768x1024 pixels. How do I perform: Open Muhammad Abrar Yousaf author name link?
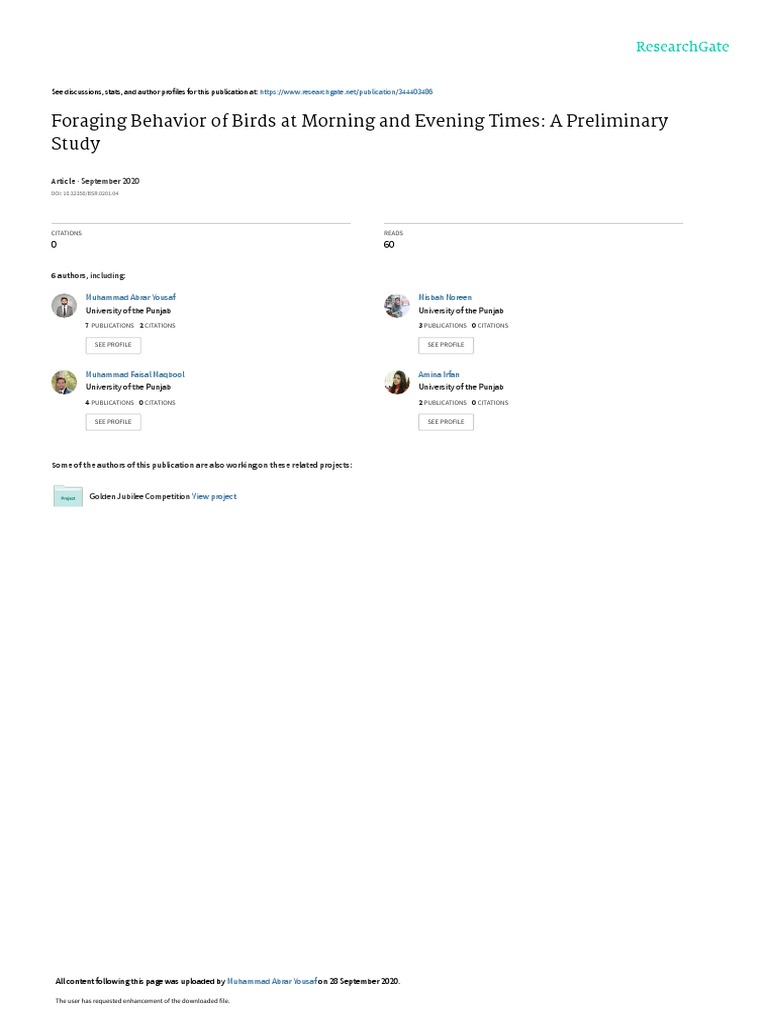tap(131, 297)
